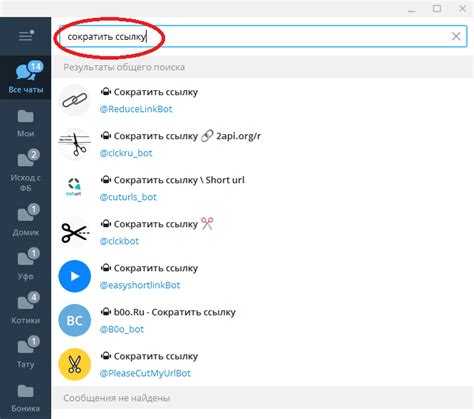Viewport: 474px width, 419px height.
Task: Click the blue play avatar of easyshortlinkBot
Action: pyautogui.click(x=75, y=276)
